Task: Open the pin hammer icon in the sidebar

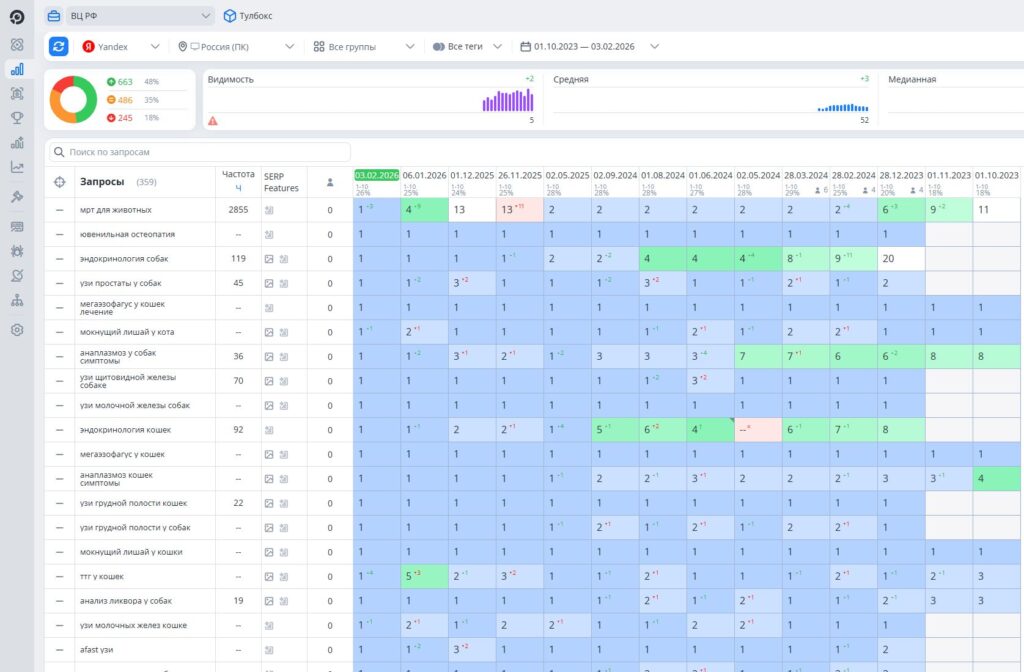Action: [17, 197]
